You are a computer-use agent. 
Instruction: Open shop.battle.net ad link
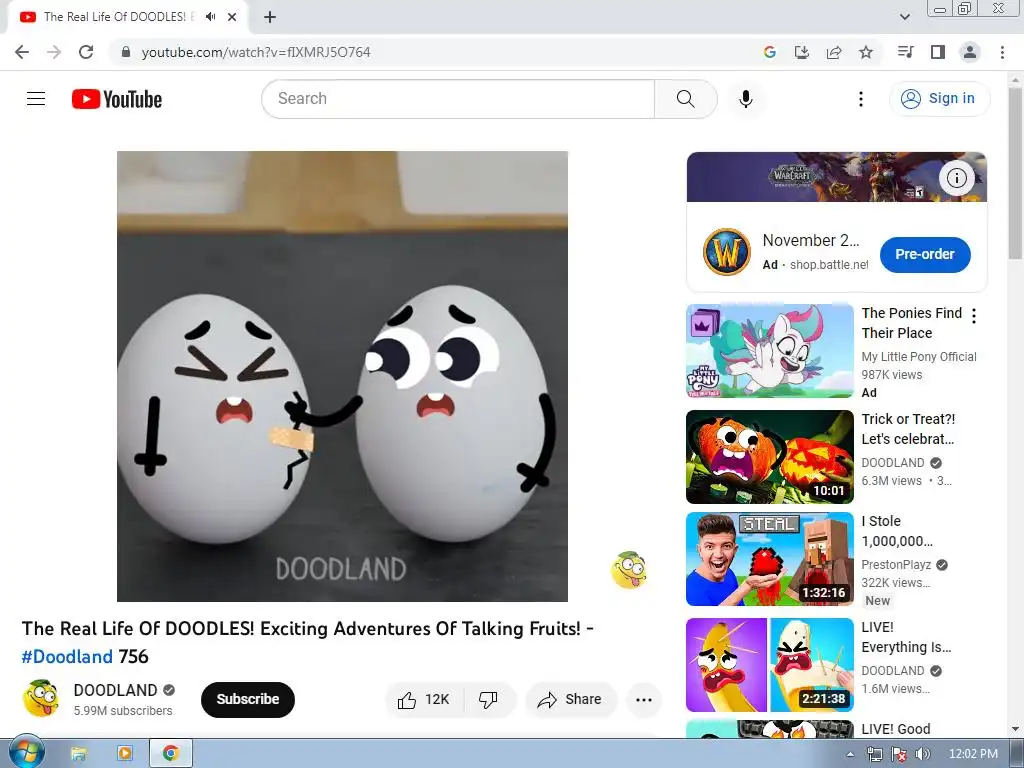829,264
